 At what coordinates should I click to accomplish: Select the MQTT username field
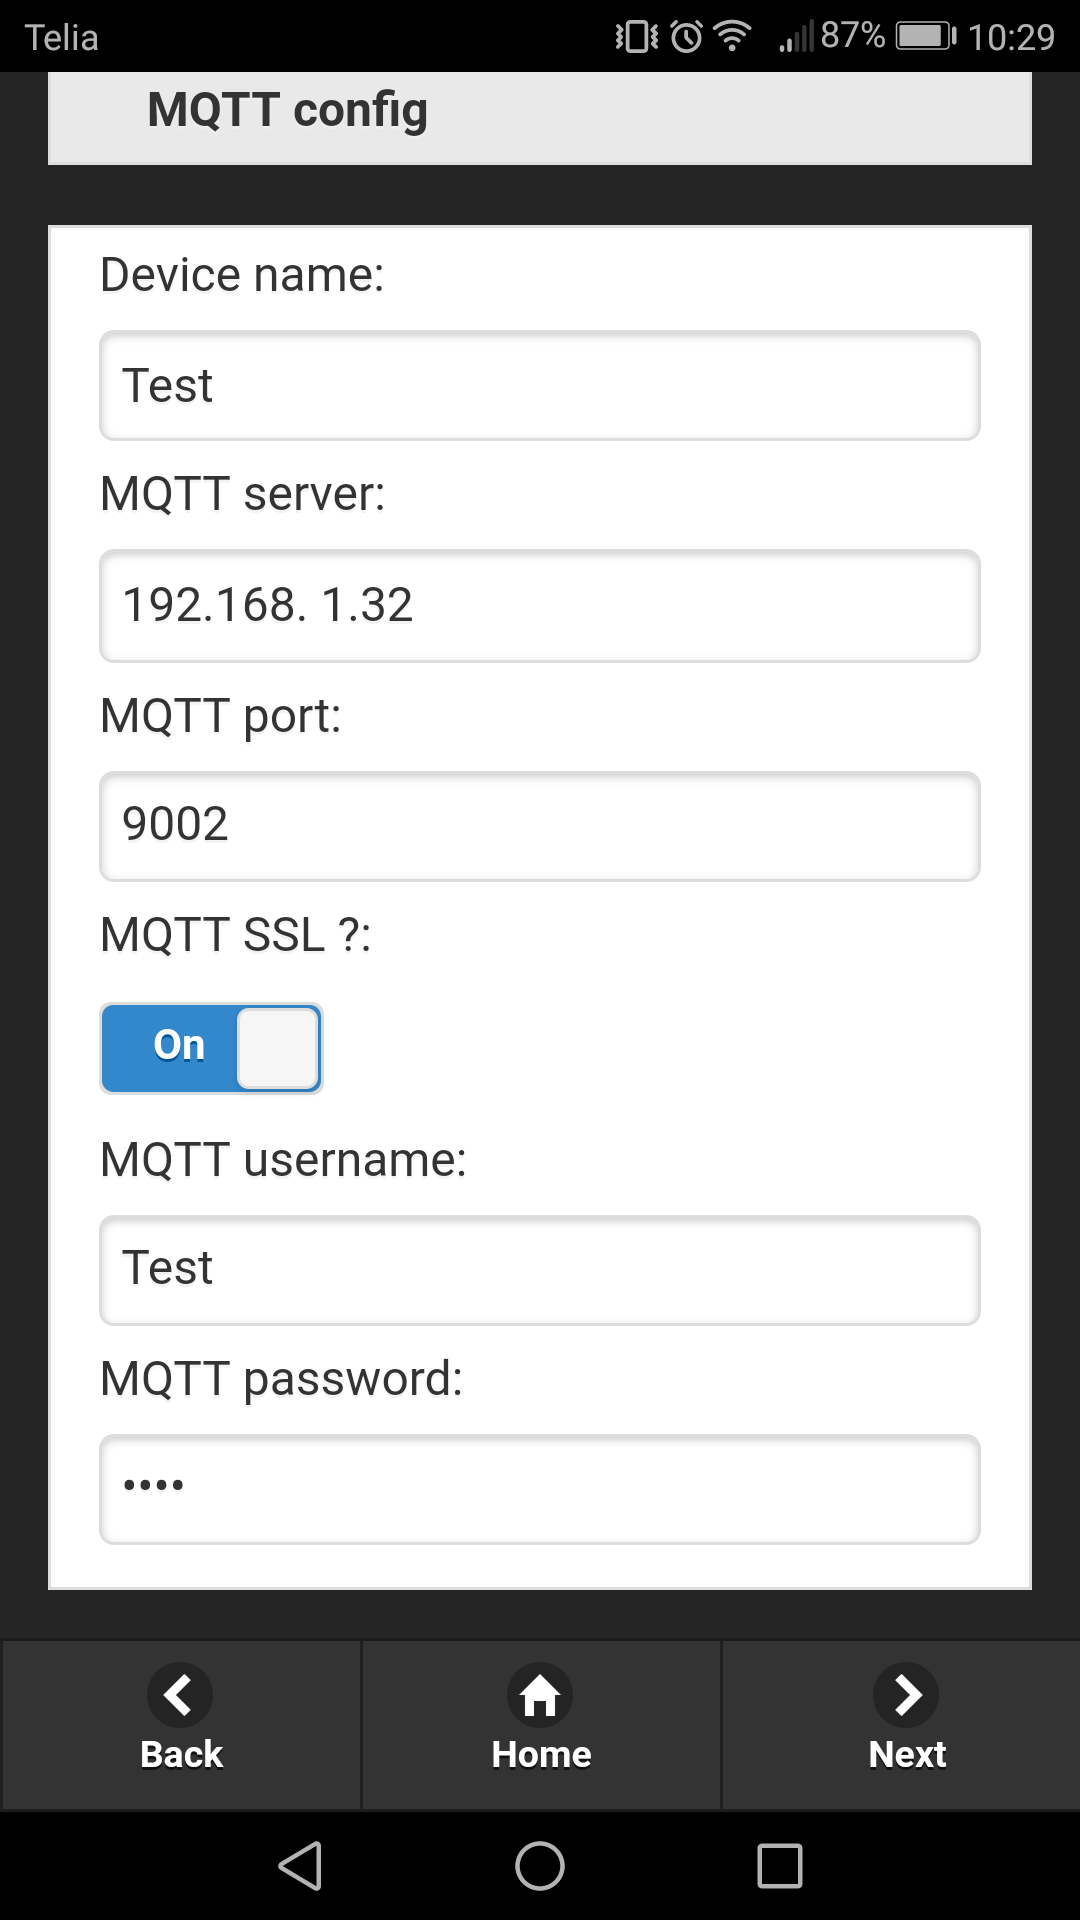coord(540,1270)
